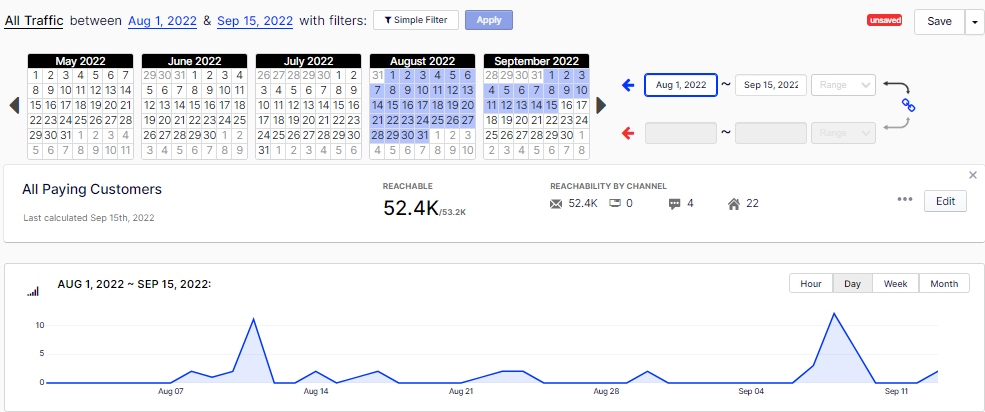
Task: Click the web push channel icon
Action: tap(615, 203)
